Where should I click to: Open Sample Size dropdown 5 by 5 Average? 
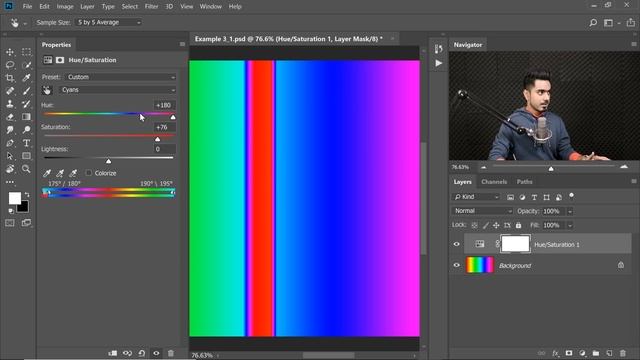[x=108, y=22]
